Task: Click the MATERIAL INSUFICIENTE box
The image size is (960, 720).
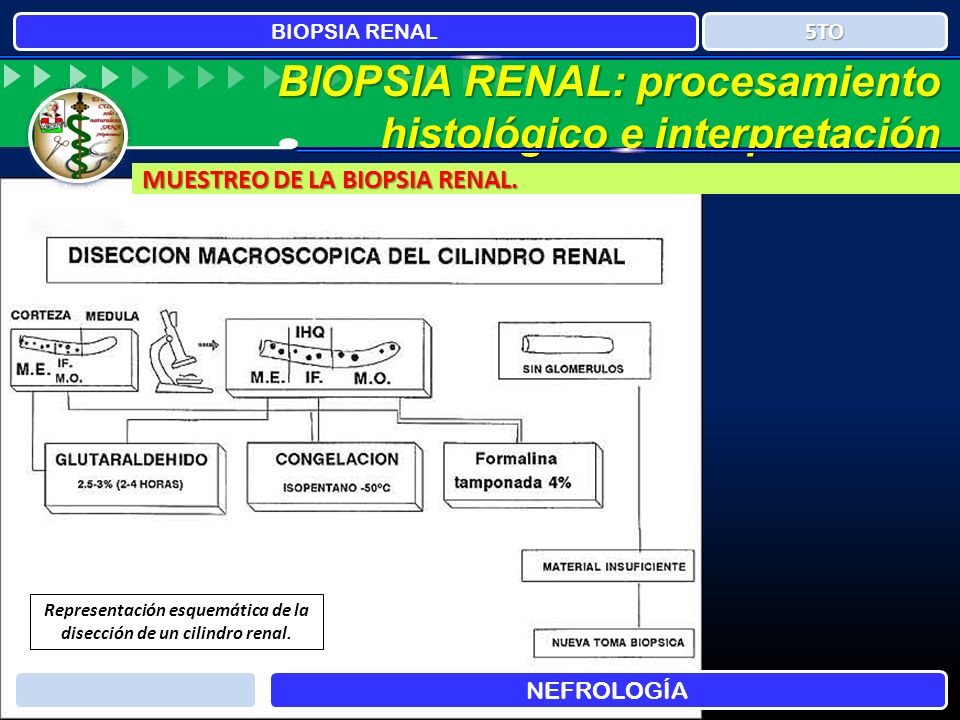Action: (x=608, y=566)
